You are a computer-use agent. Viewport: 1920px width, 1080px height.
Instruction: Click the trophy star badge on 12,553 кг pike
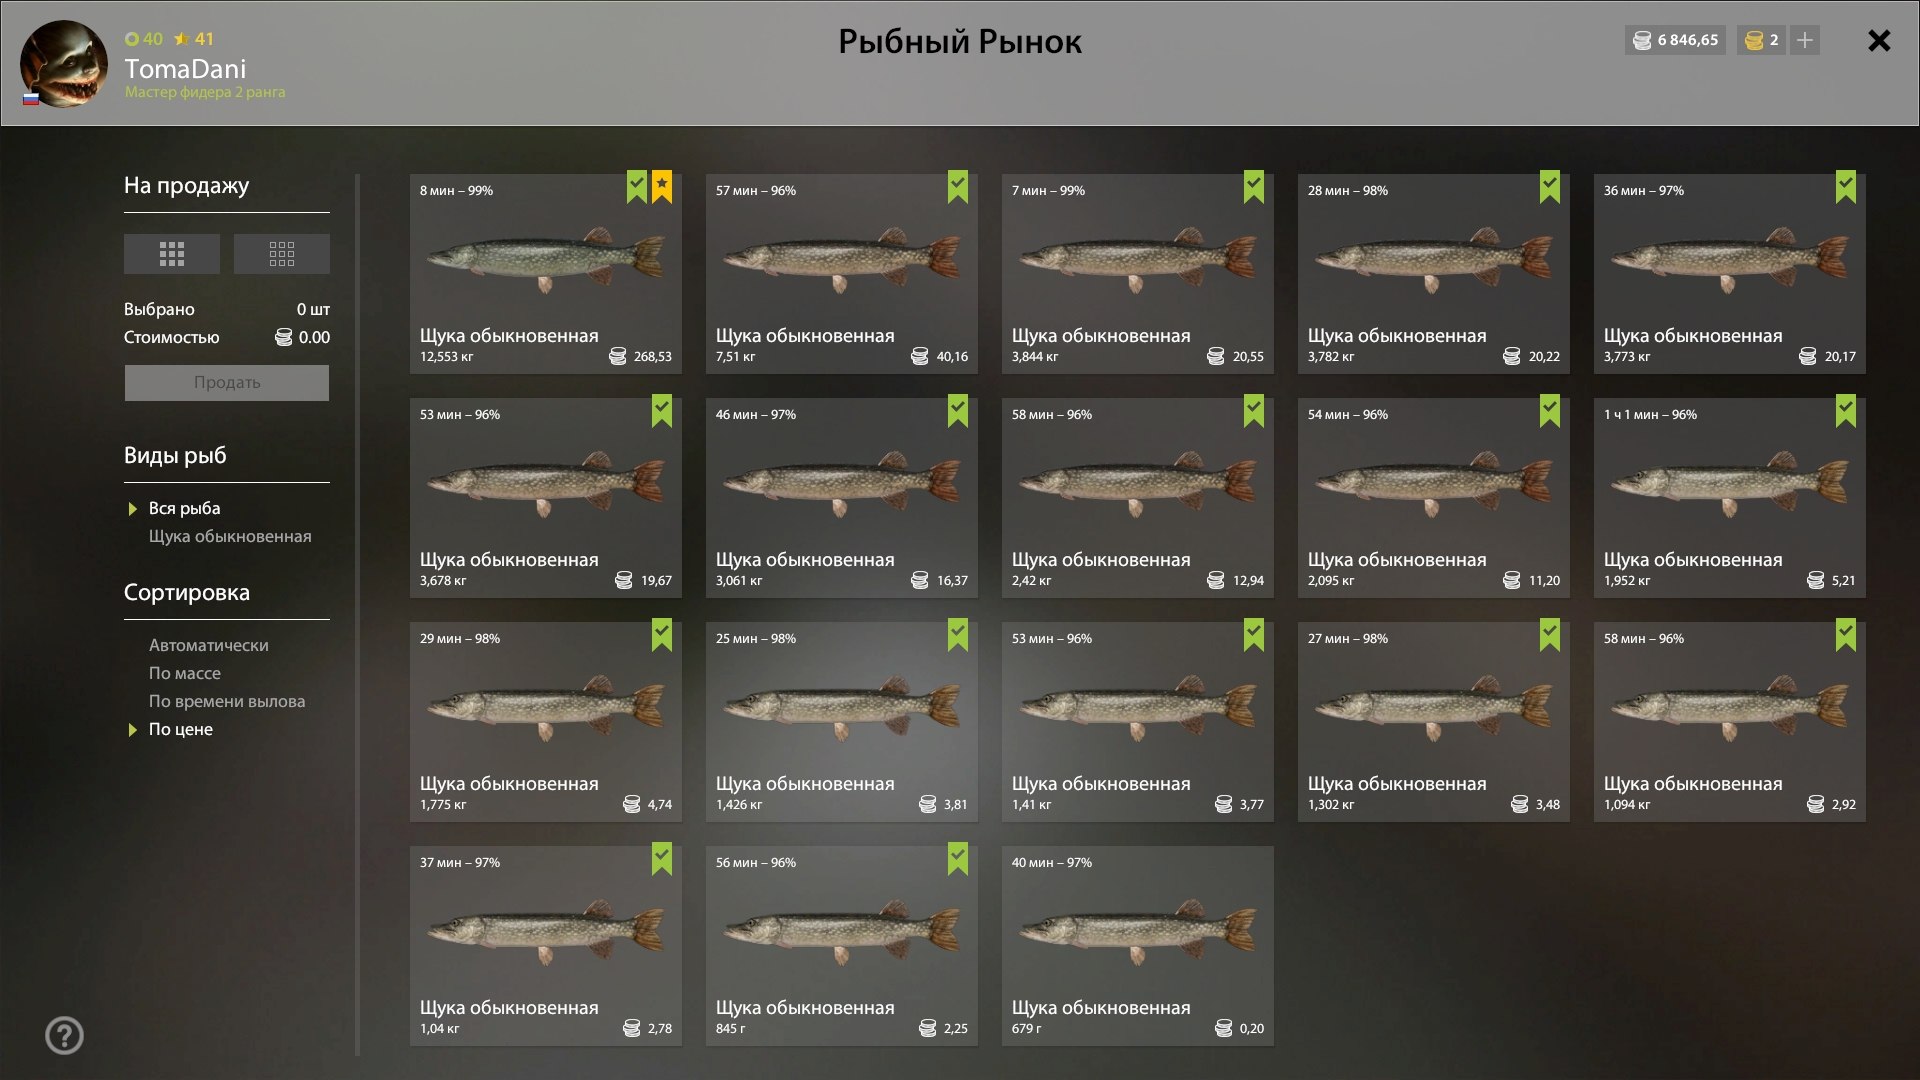(x=662, y=186)
